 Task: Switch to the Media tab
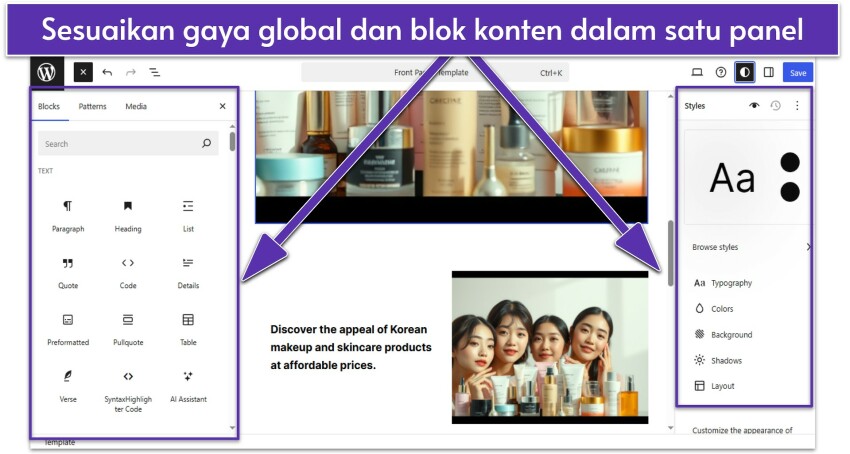pos(136,106)
